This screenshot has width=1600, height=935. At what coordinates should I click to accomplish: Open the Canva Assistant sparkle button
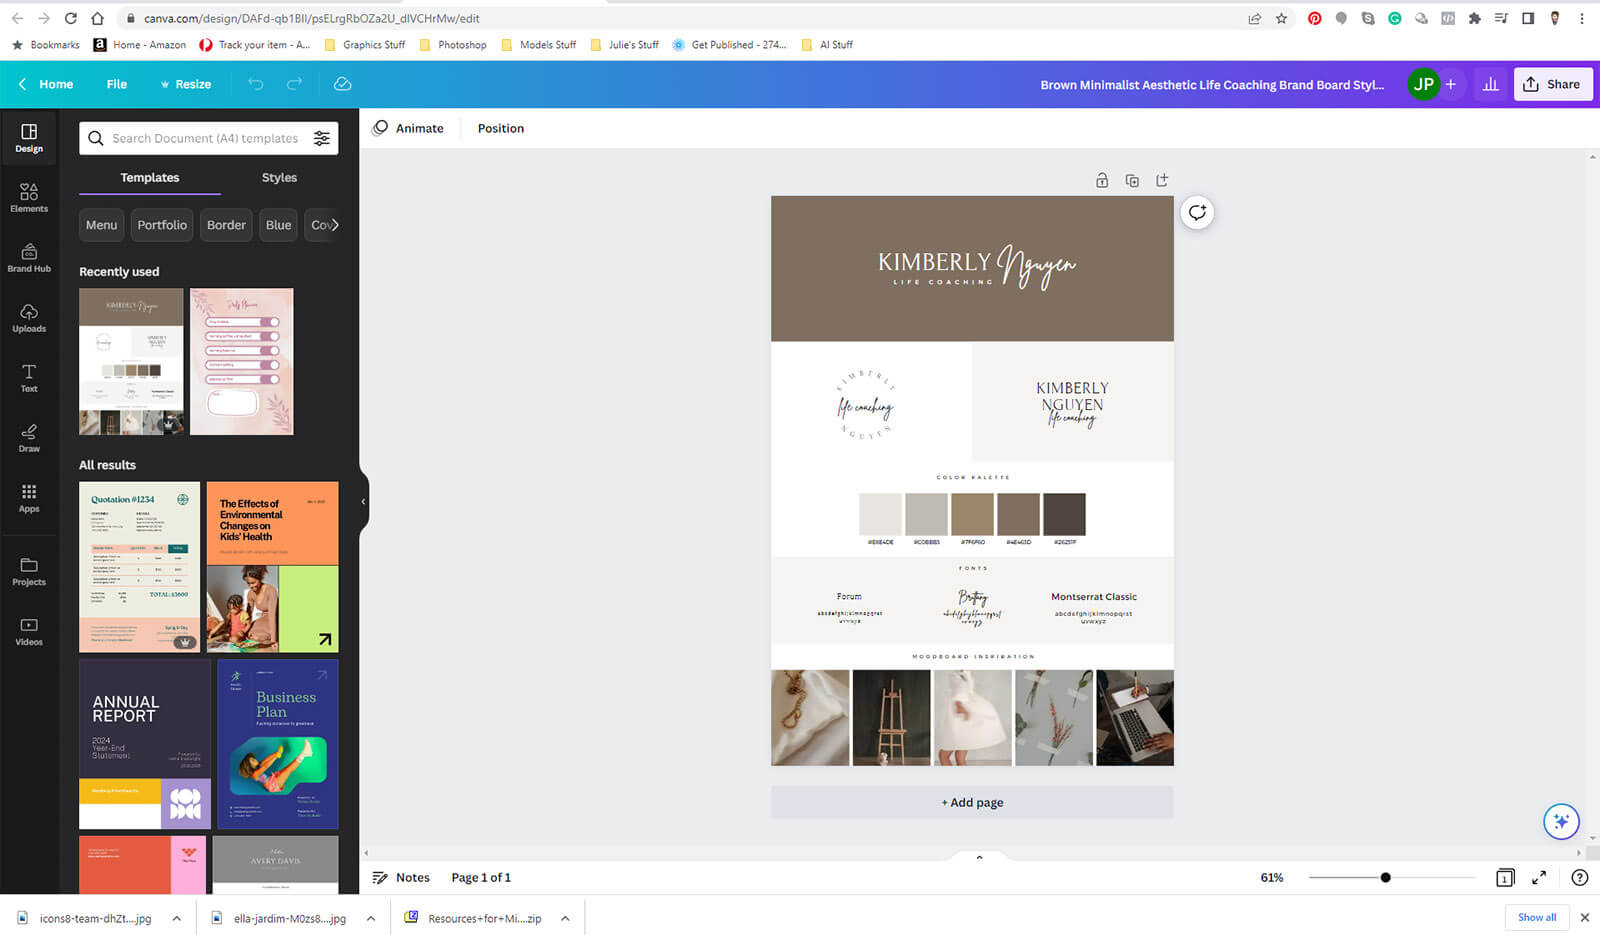pos(1560,821)
